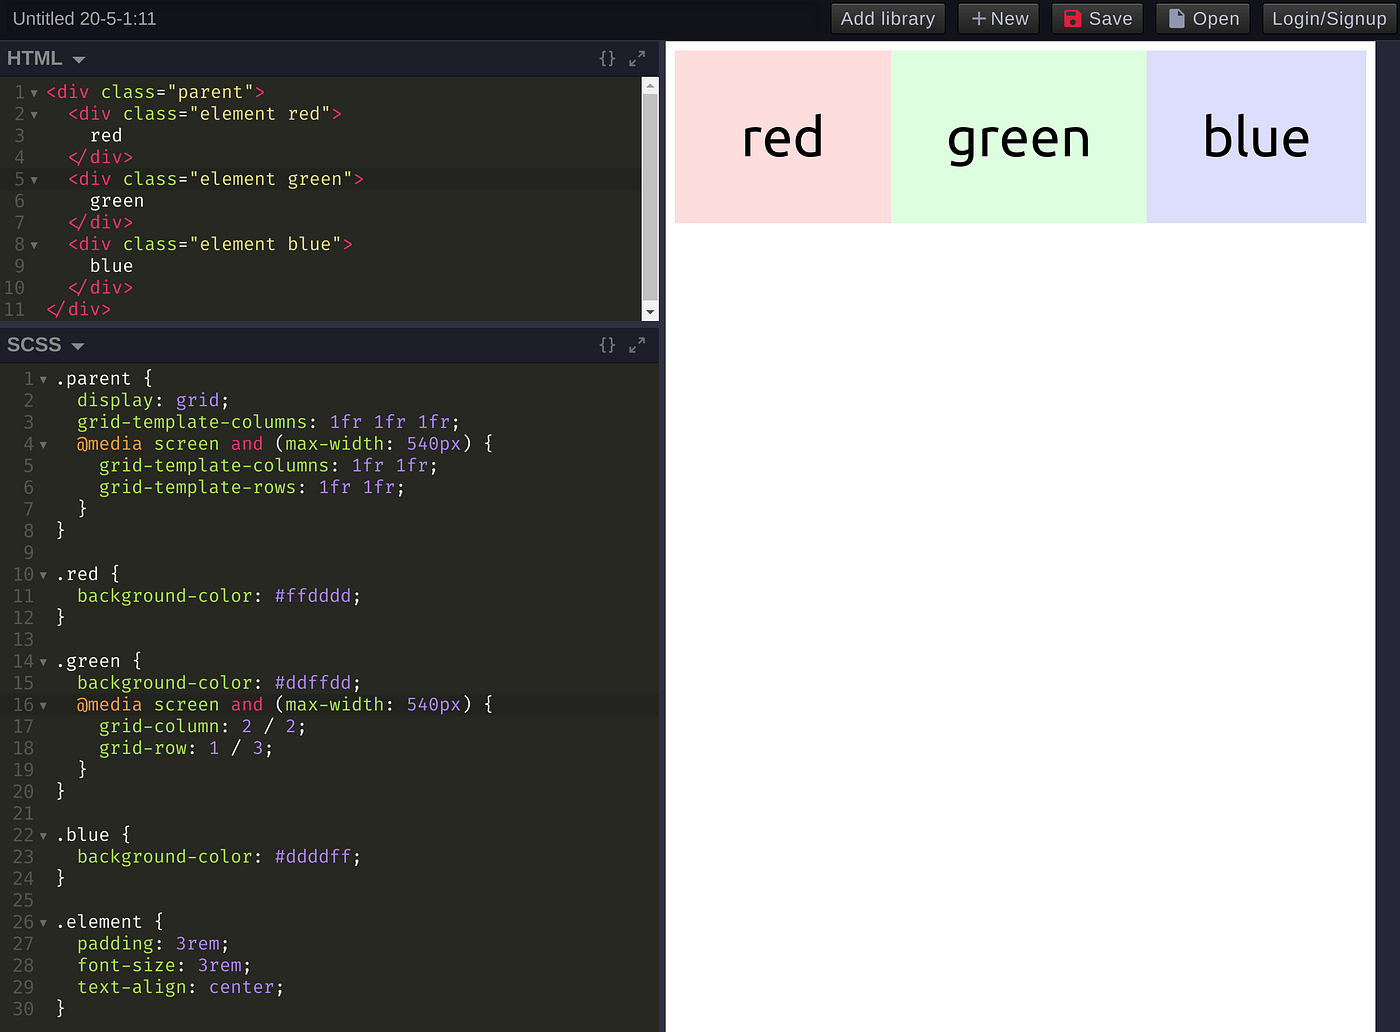Screen dimensions: 1400x1032
Task: Click closing '</div>' on HTML line 11
Action: tap(79, 310)
